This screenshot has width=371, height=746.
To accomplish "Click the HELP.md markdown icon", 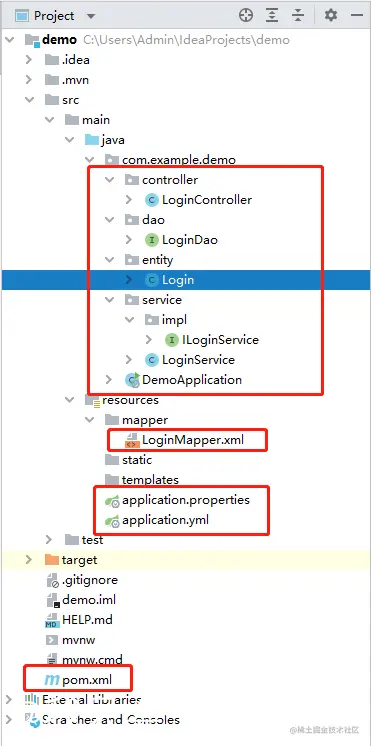I will coord(52,620).
